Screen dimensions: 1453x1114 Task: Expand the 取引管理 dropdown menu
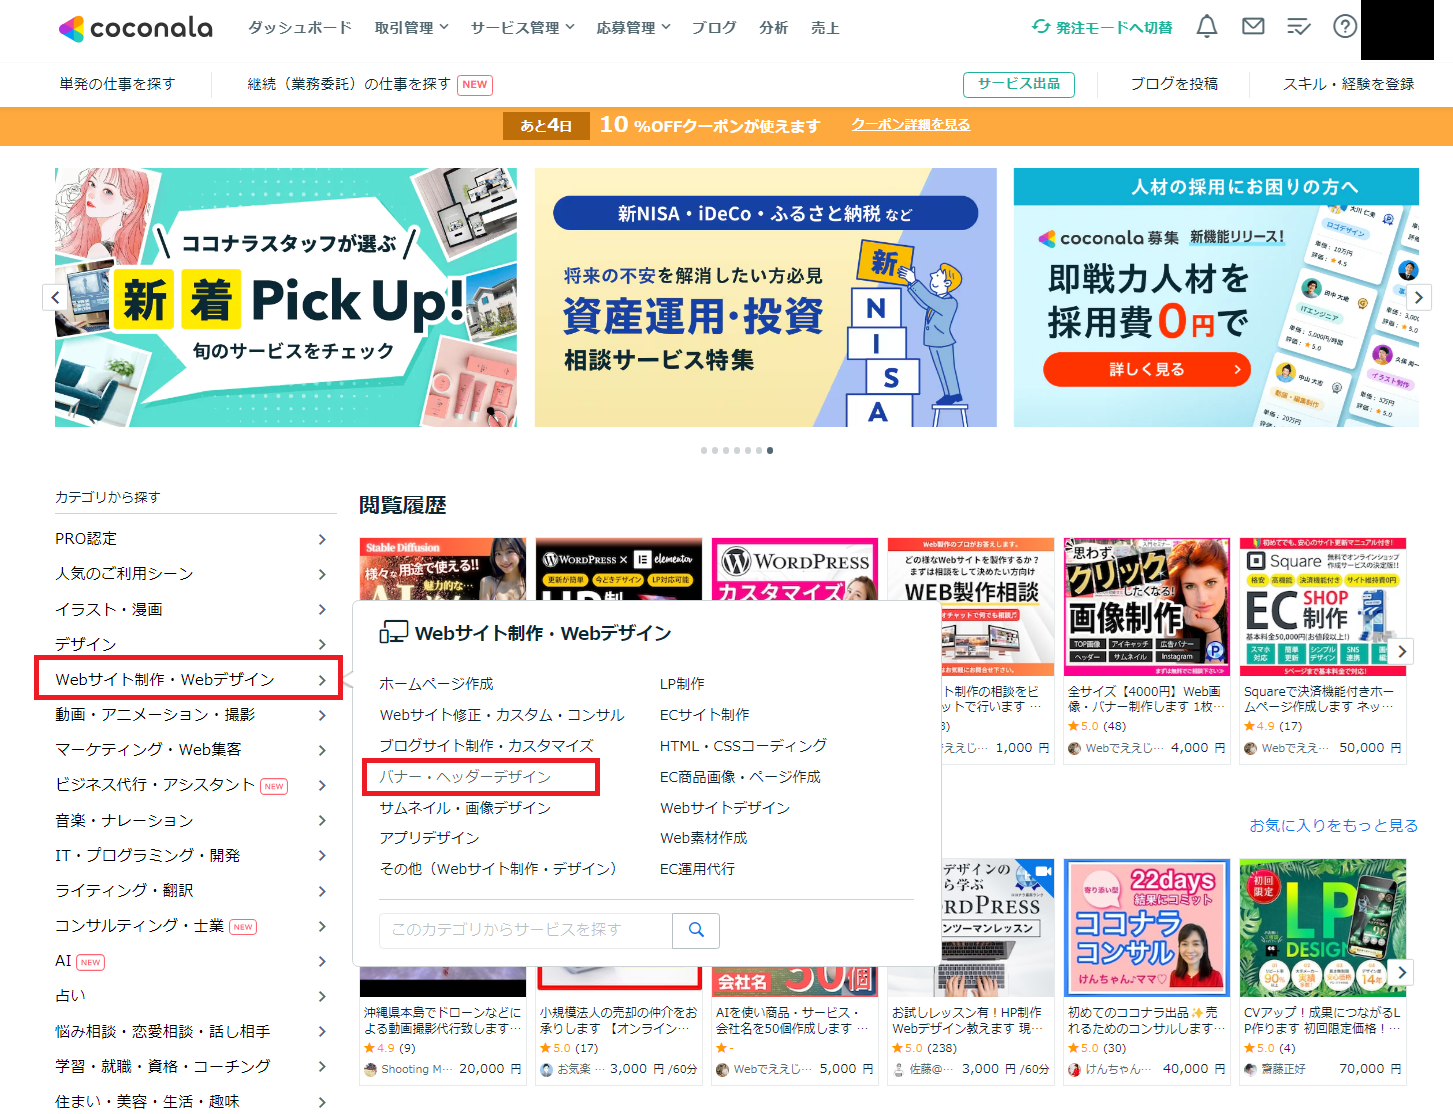point(412,28)
